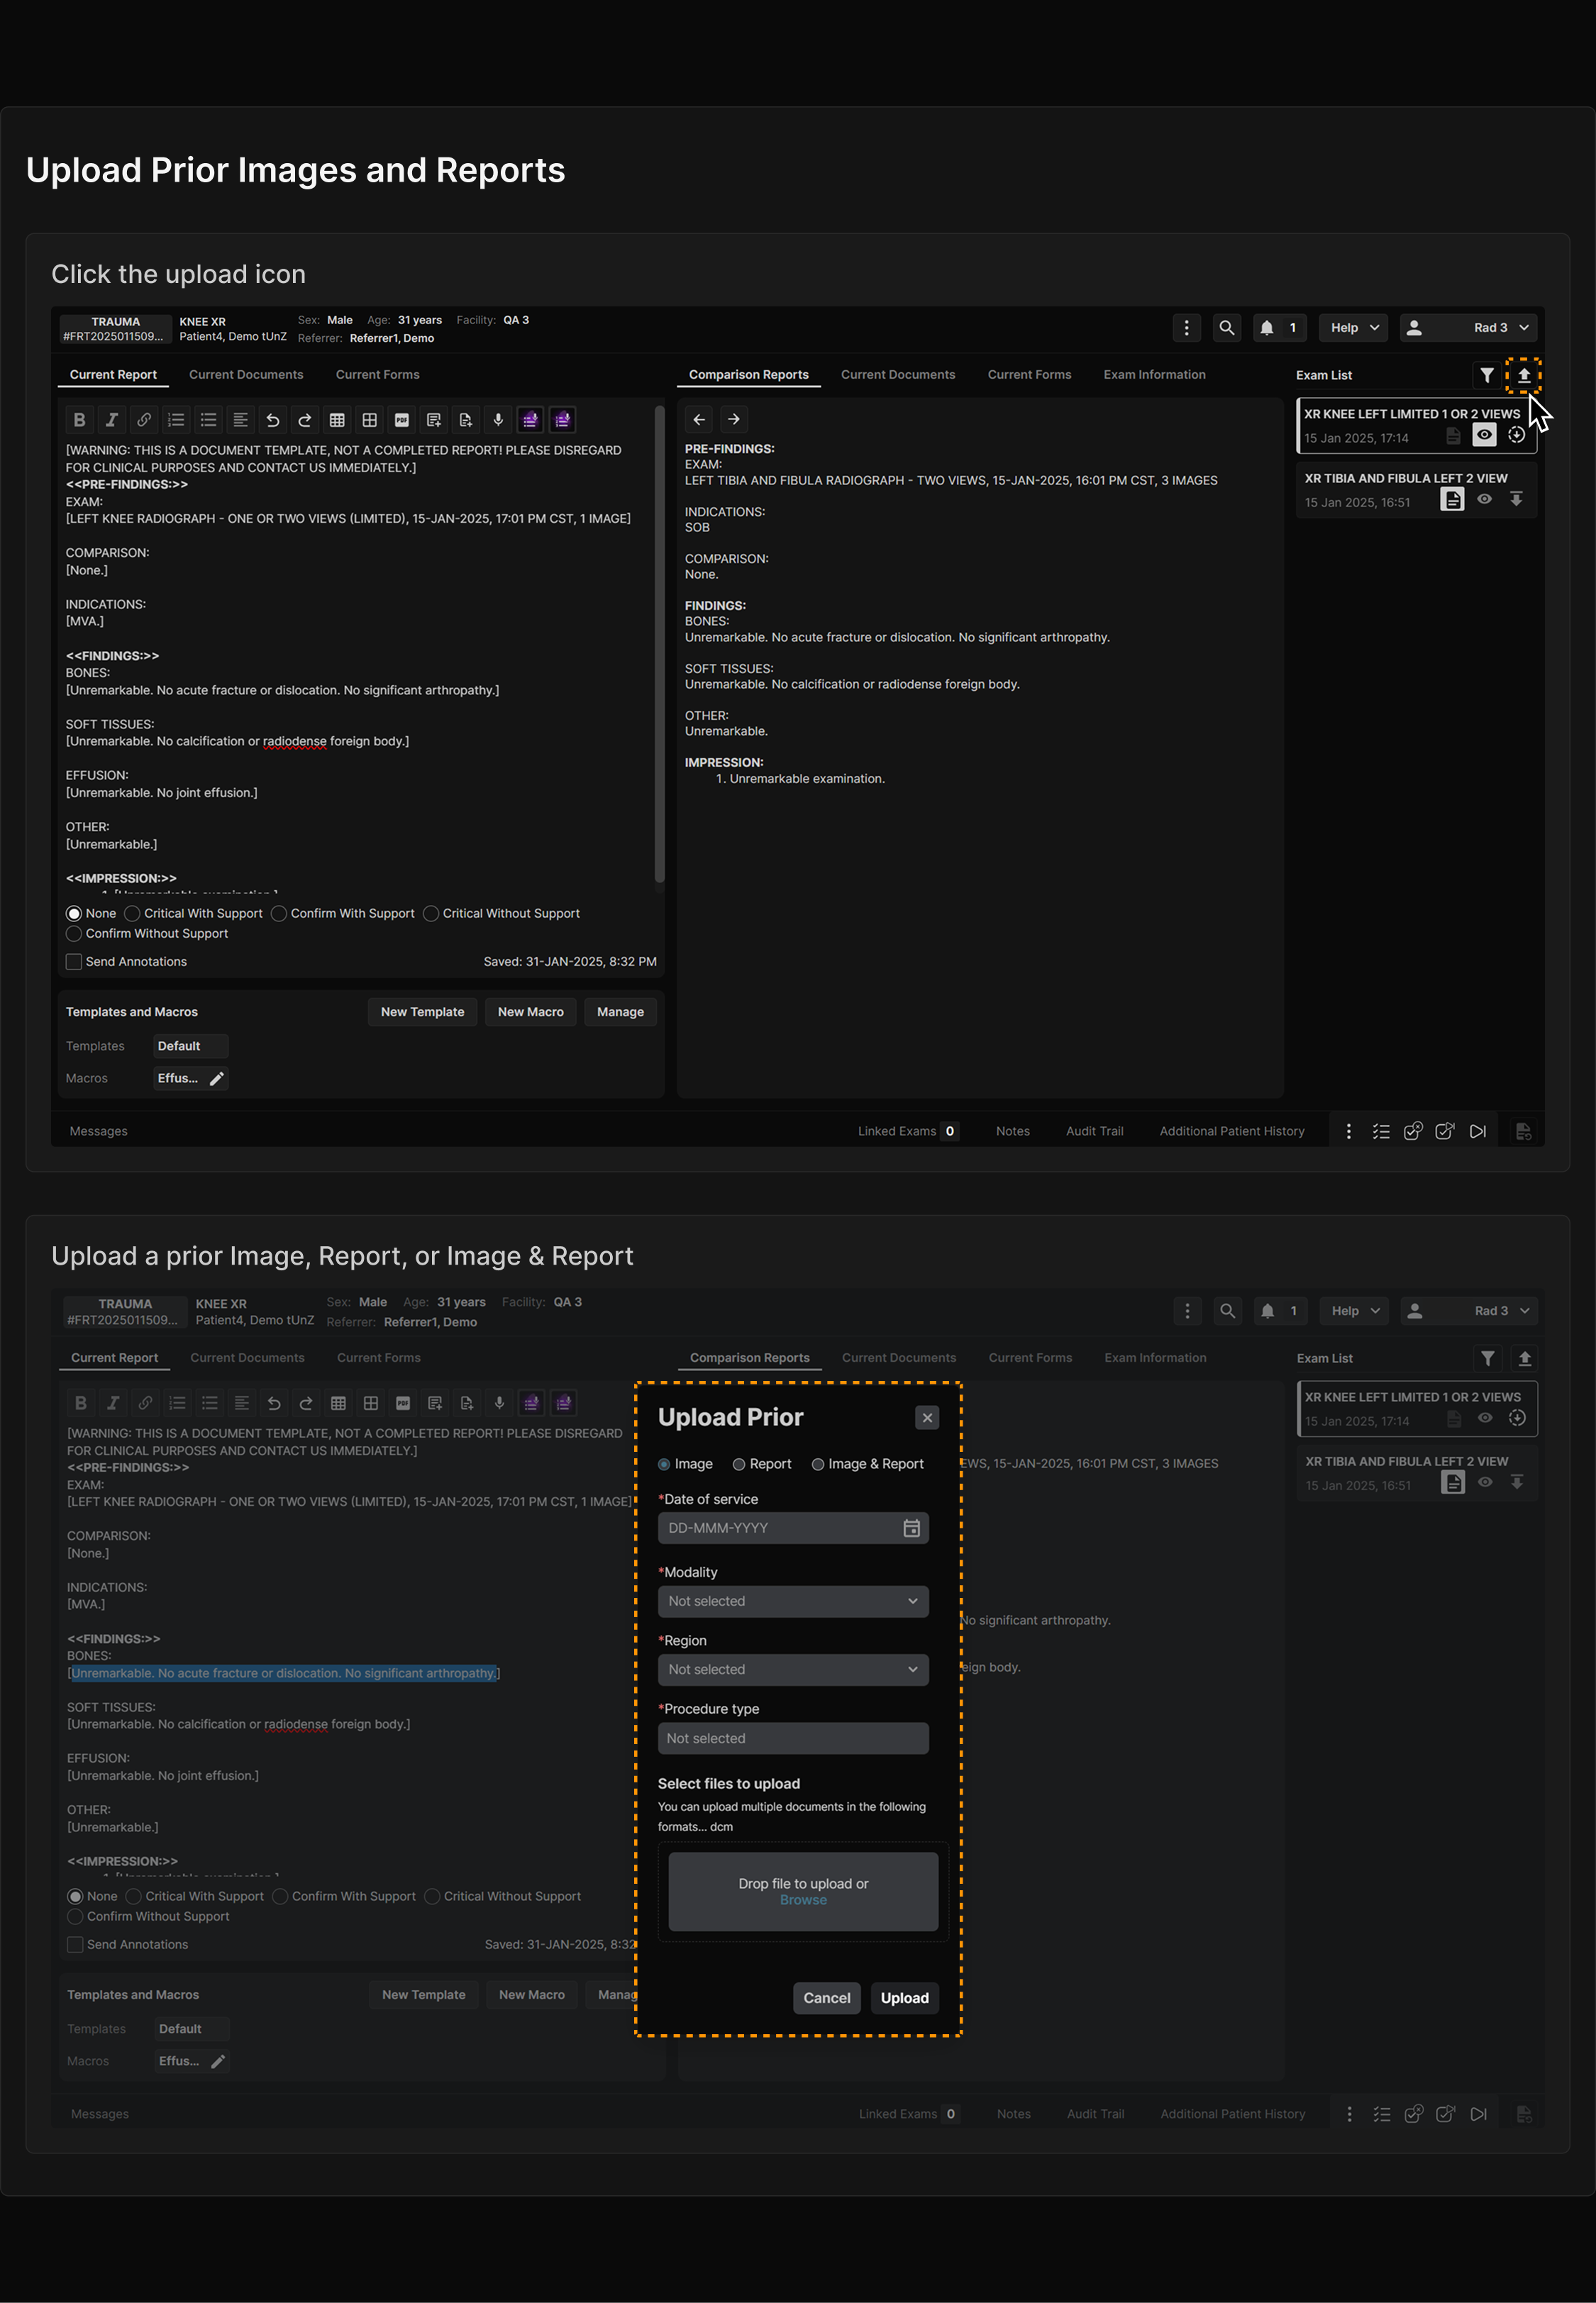Open Additional Patient History in upper screenshot
Image resolution: width=1596 pixels, height=2303 pixels.
click(x=1232, y=1131)
